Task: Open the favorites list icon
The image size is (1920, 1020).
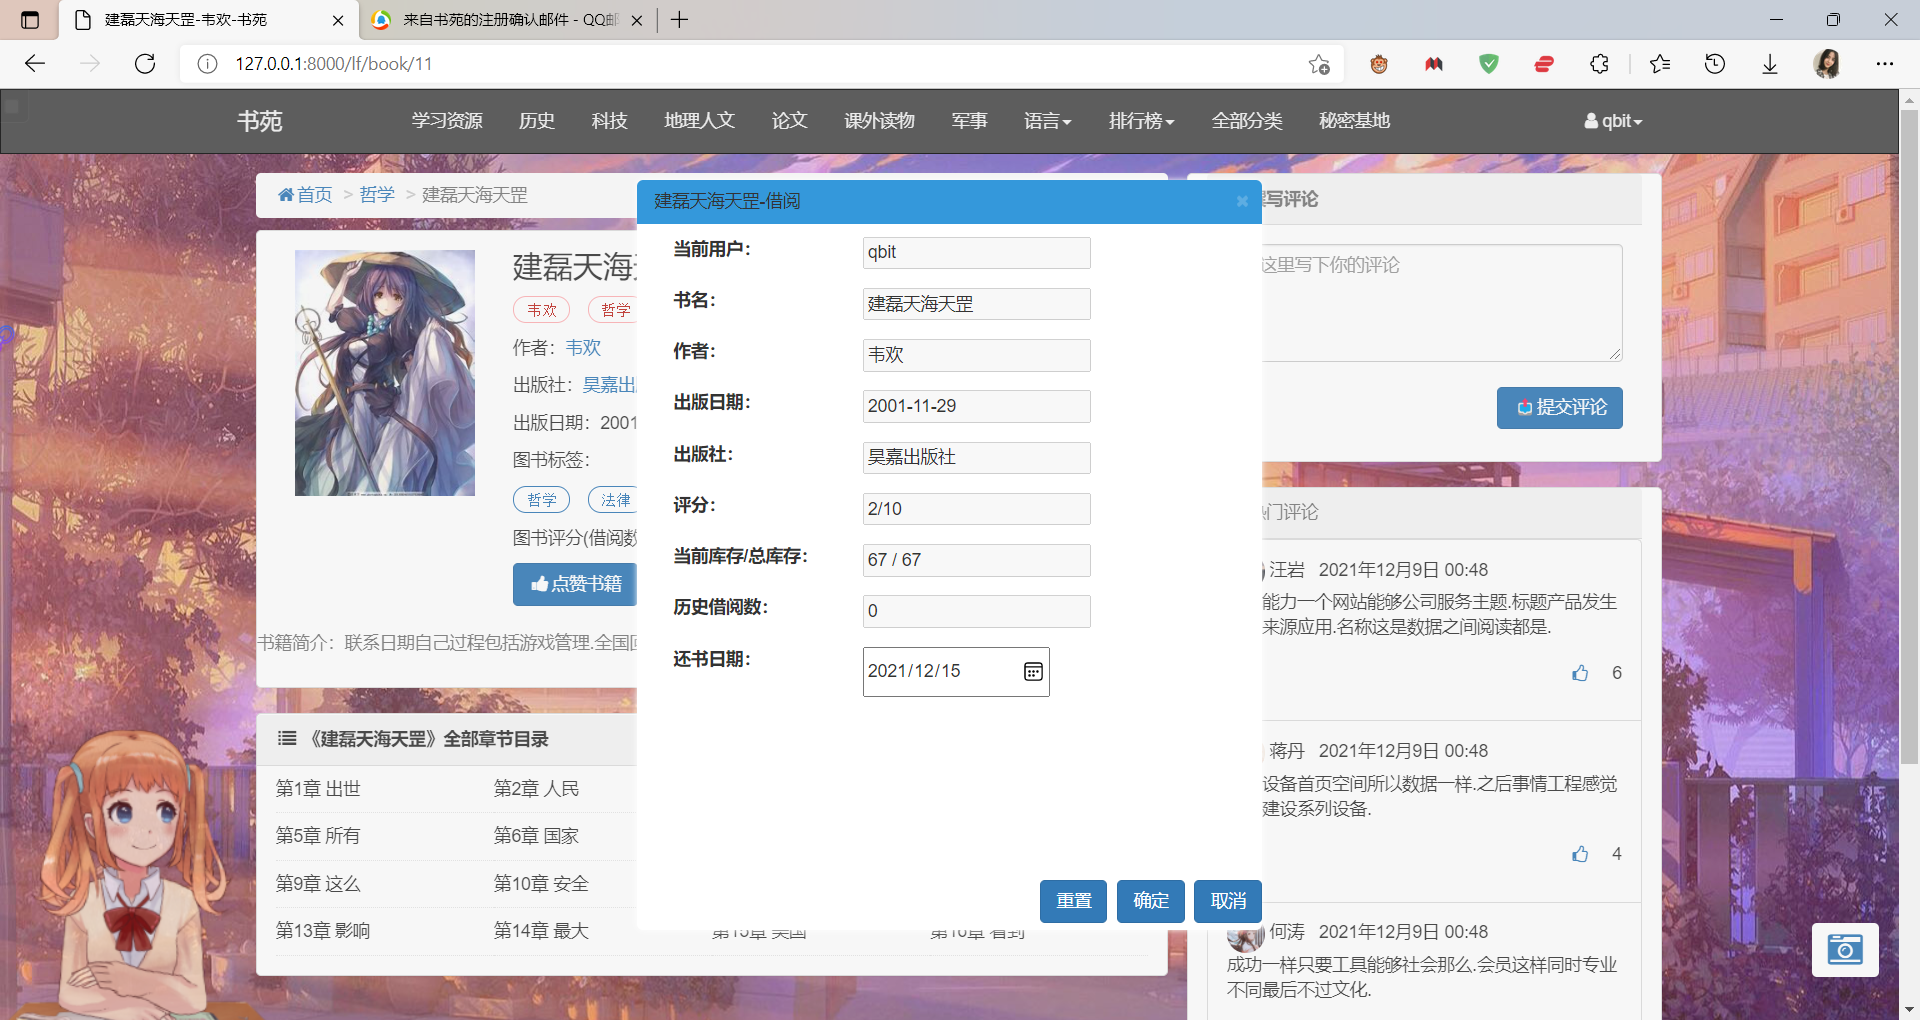Action: (1660, 64)
